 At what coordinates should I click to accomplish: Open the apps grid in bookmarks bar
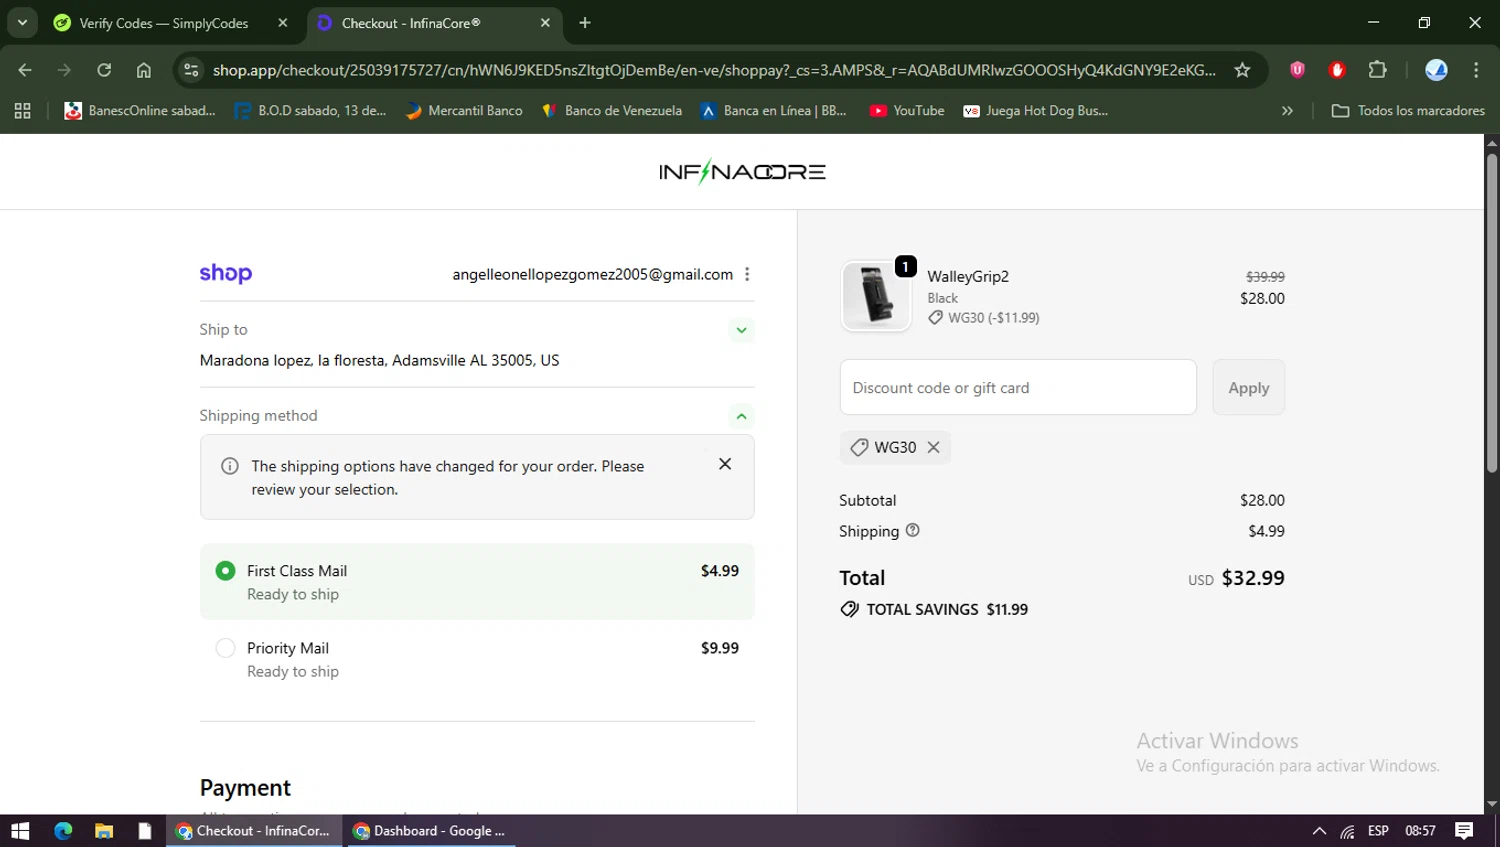click(22, 111)
